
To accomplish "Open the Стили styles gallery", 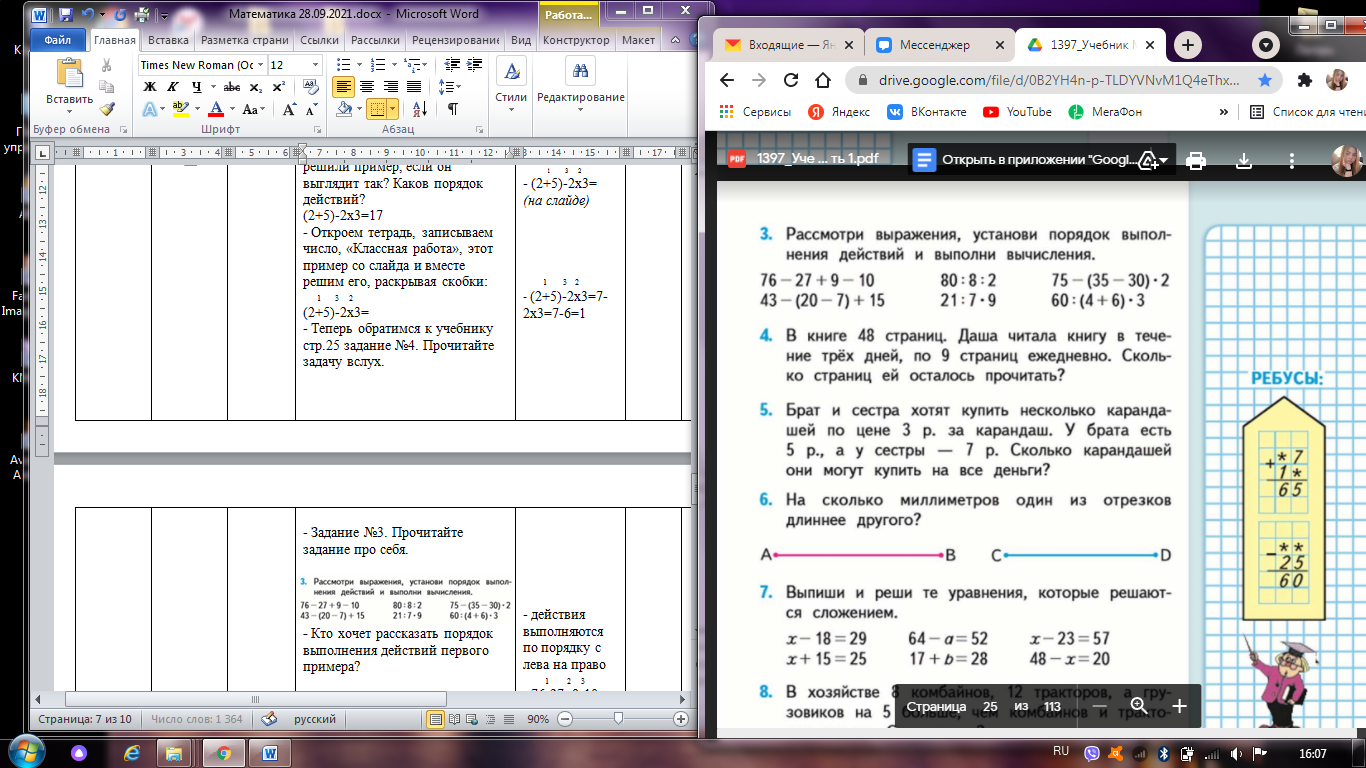I will coord(511,82).
